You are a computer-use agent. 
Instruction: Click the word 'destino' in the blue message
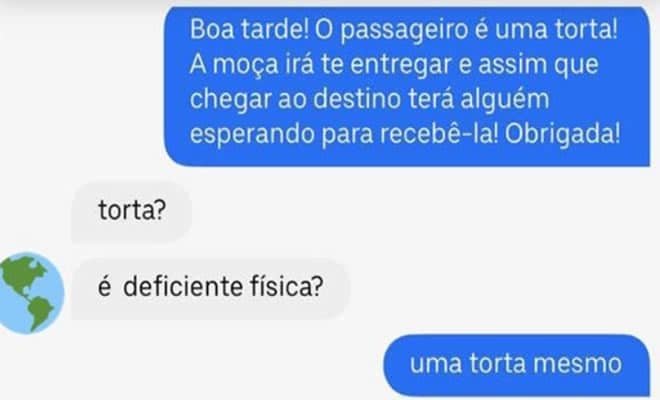coord(357,99)
